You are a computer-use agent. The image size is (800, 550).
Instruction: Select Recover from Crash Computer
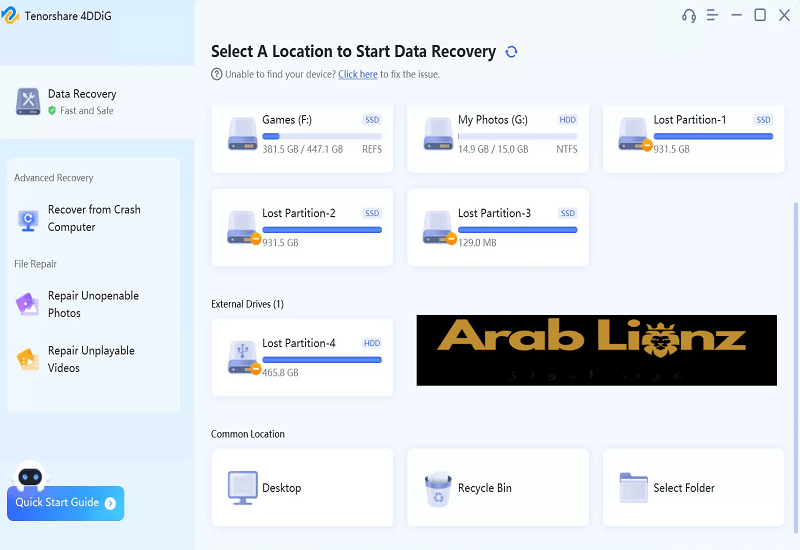pyautogui.click(x=94, y=218)
